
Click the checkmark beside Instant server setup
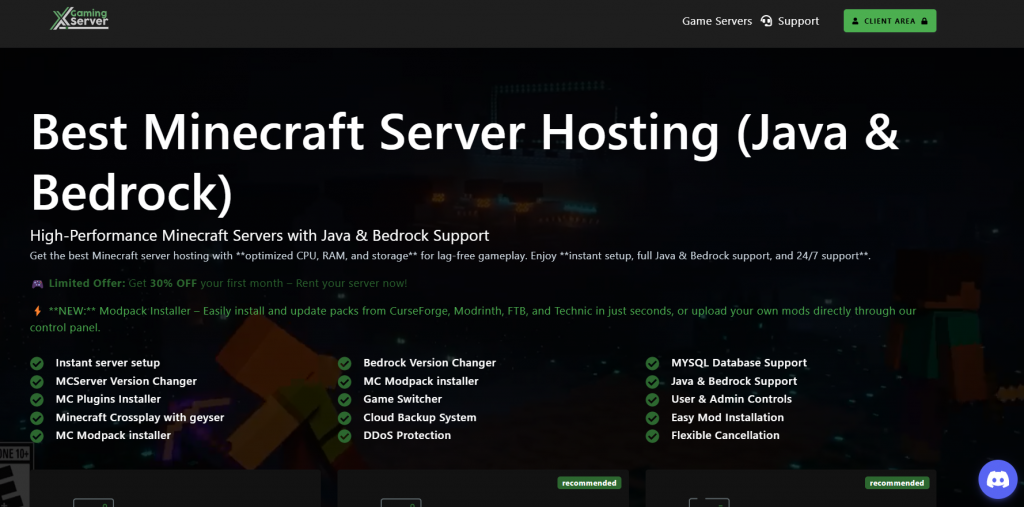37,363
